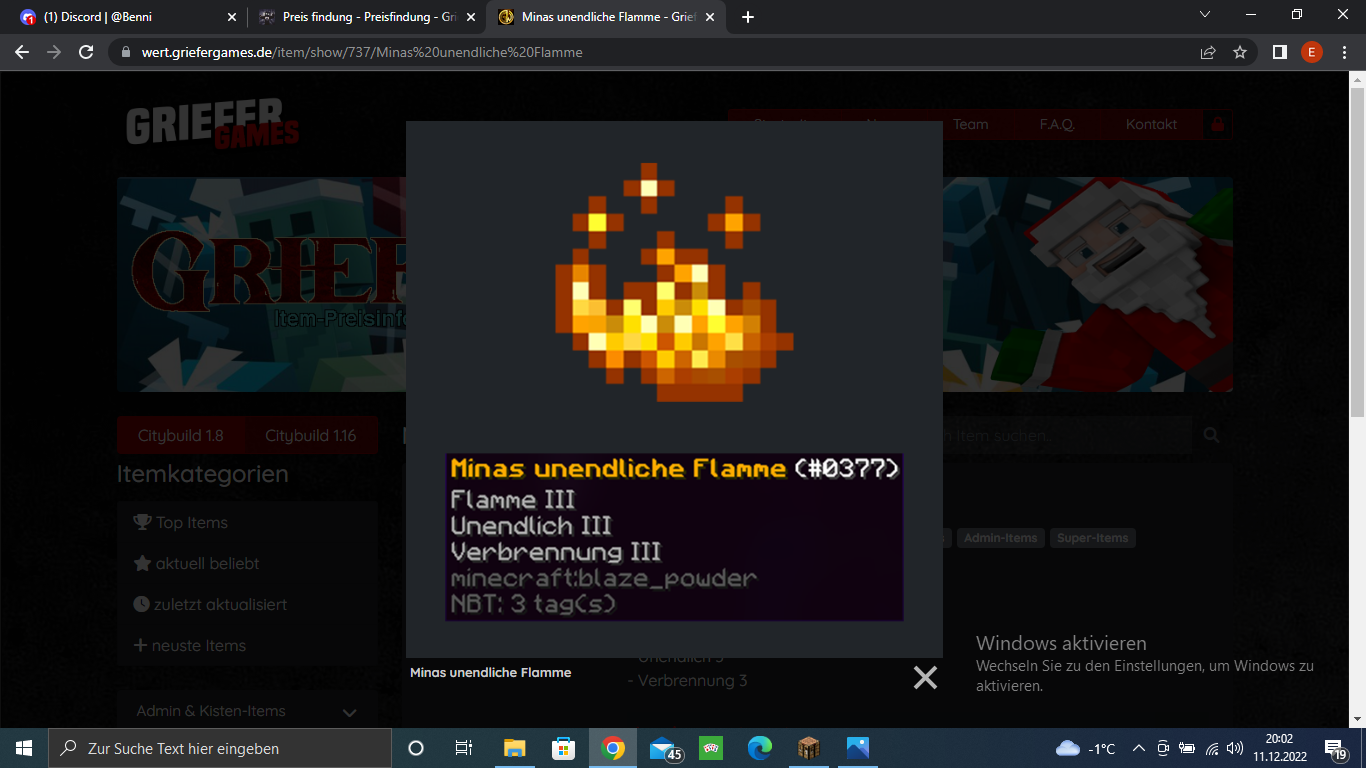Expand the tab search chevron
The width and height of the screenshot is (1366, 768).
tap(1205, 15)
